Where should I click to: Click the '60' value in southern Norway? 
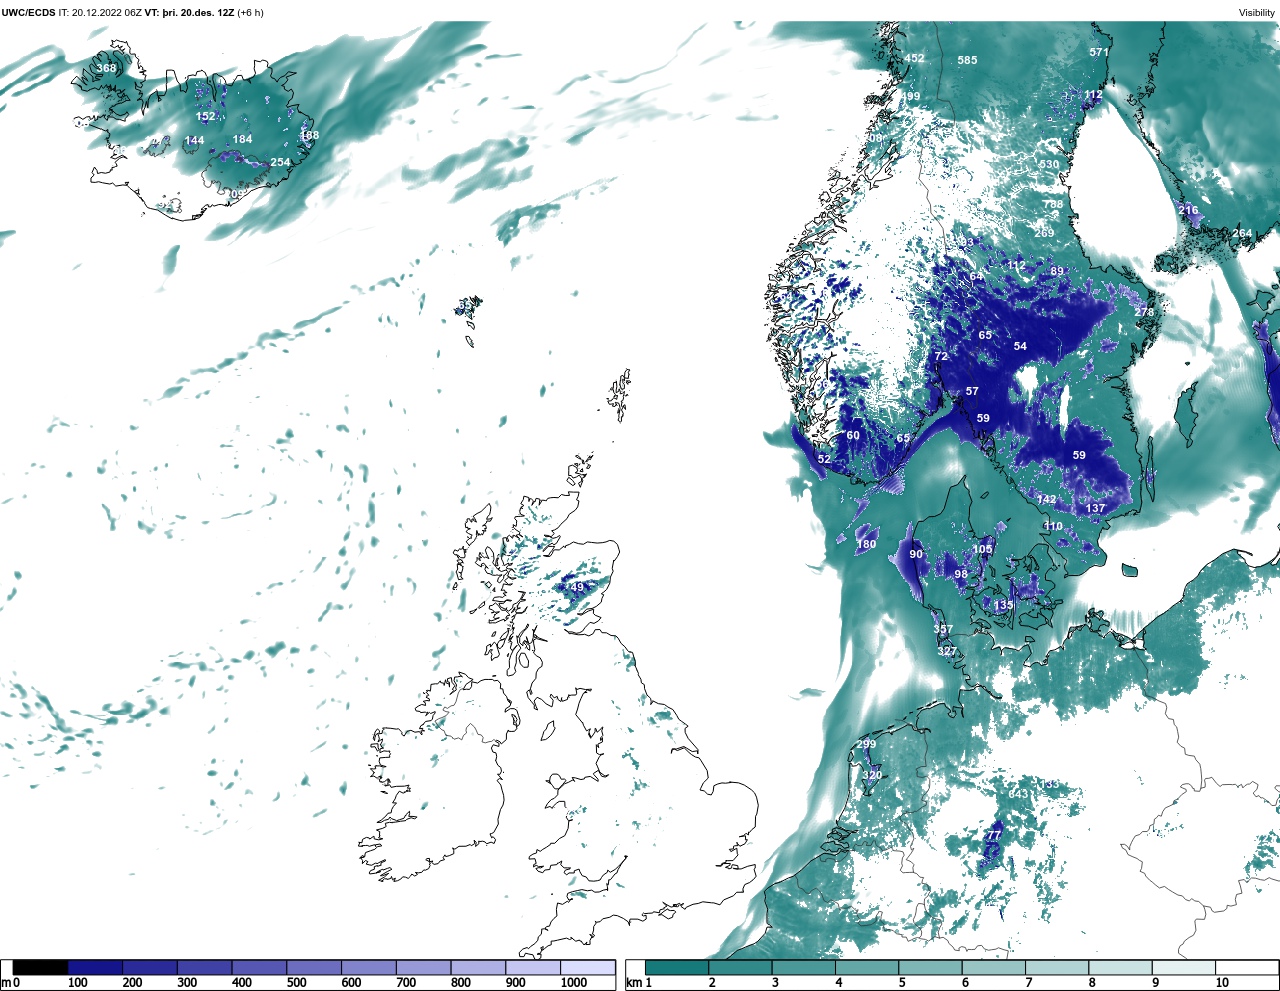pos(853,436)
